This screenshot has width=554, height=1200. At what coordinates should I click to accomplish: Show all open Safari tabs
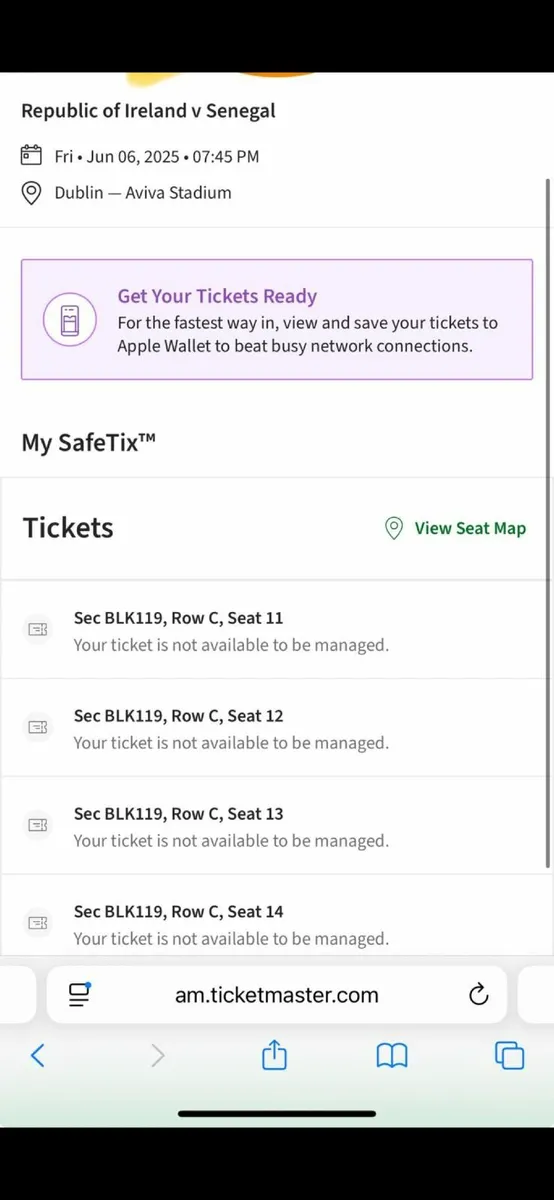pyautogui.click(x=510, y=1055)
